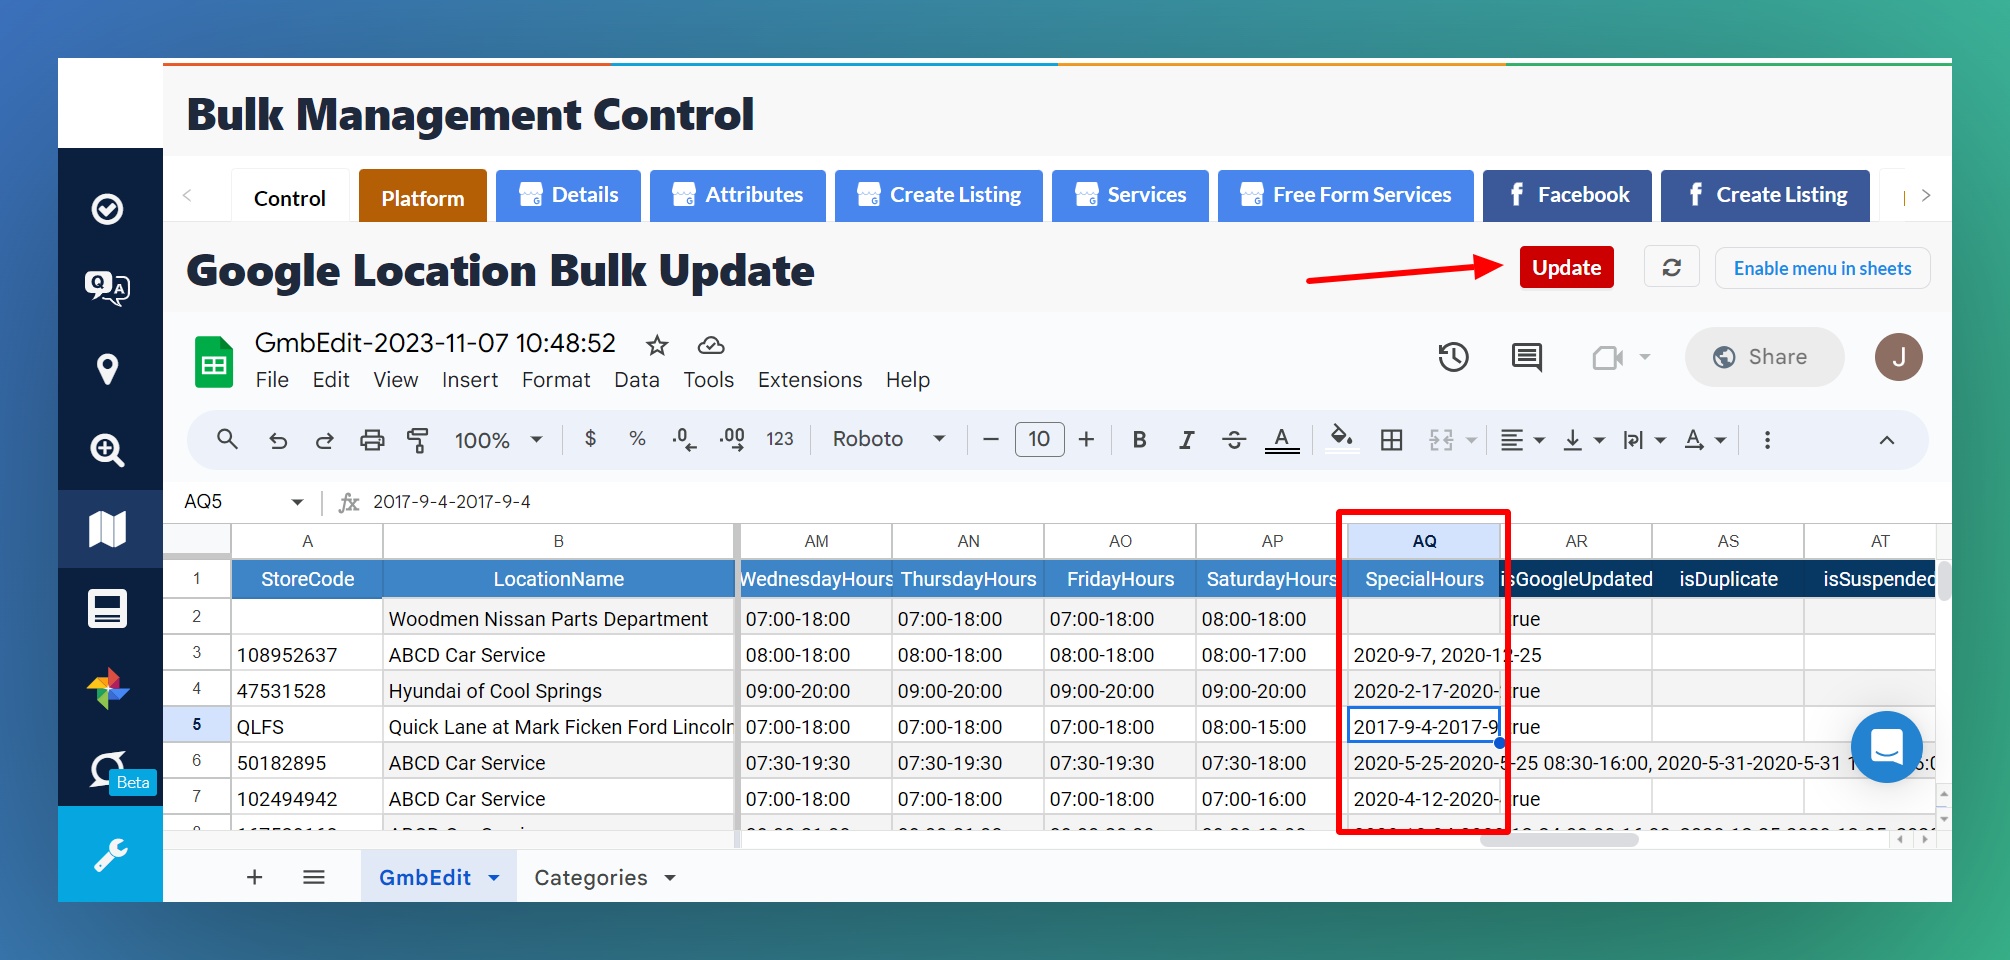Switch to the Attributes tab
Image resolution: width=2010 pixels, height=960 pixels.
[x=738, y=195]
